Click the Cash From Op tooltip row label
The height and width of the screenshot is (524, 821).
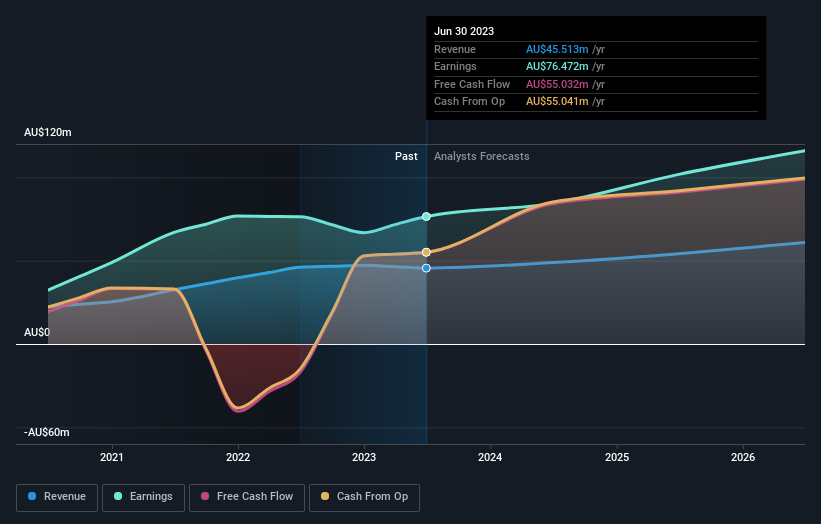[470, 102]
